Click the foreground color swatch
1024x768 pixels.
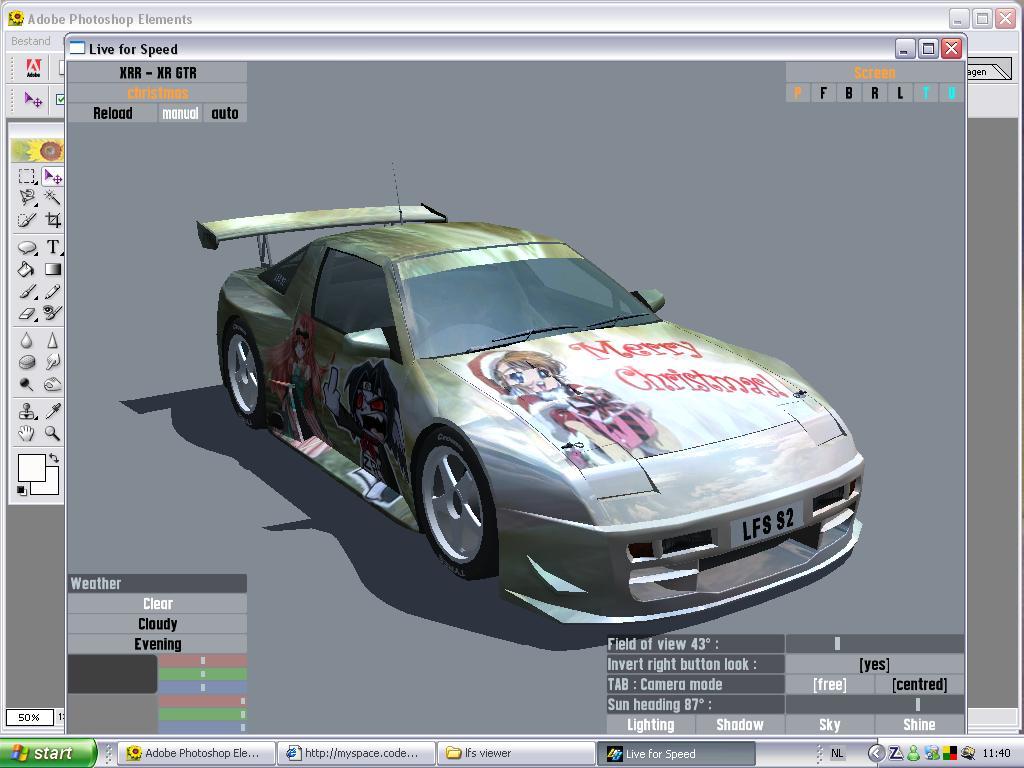coord(31,468)
